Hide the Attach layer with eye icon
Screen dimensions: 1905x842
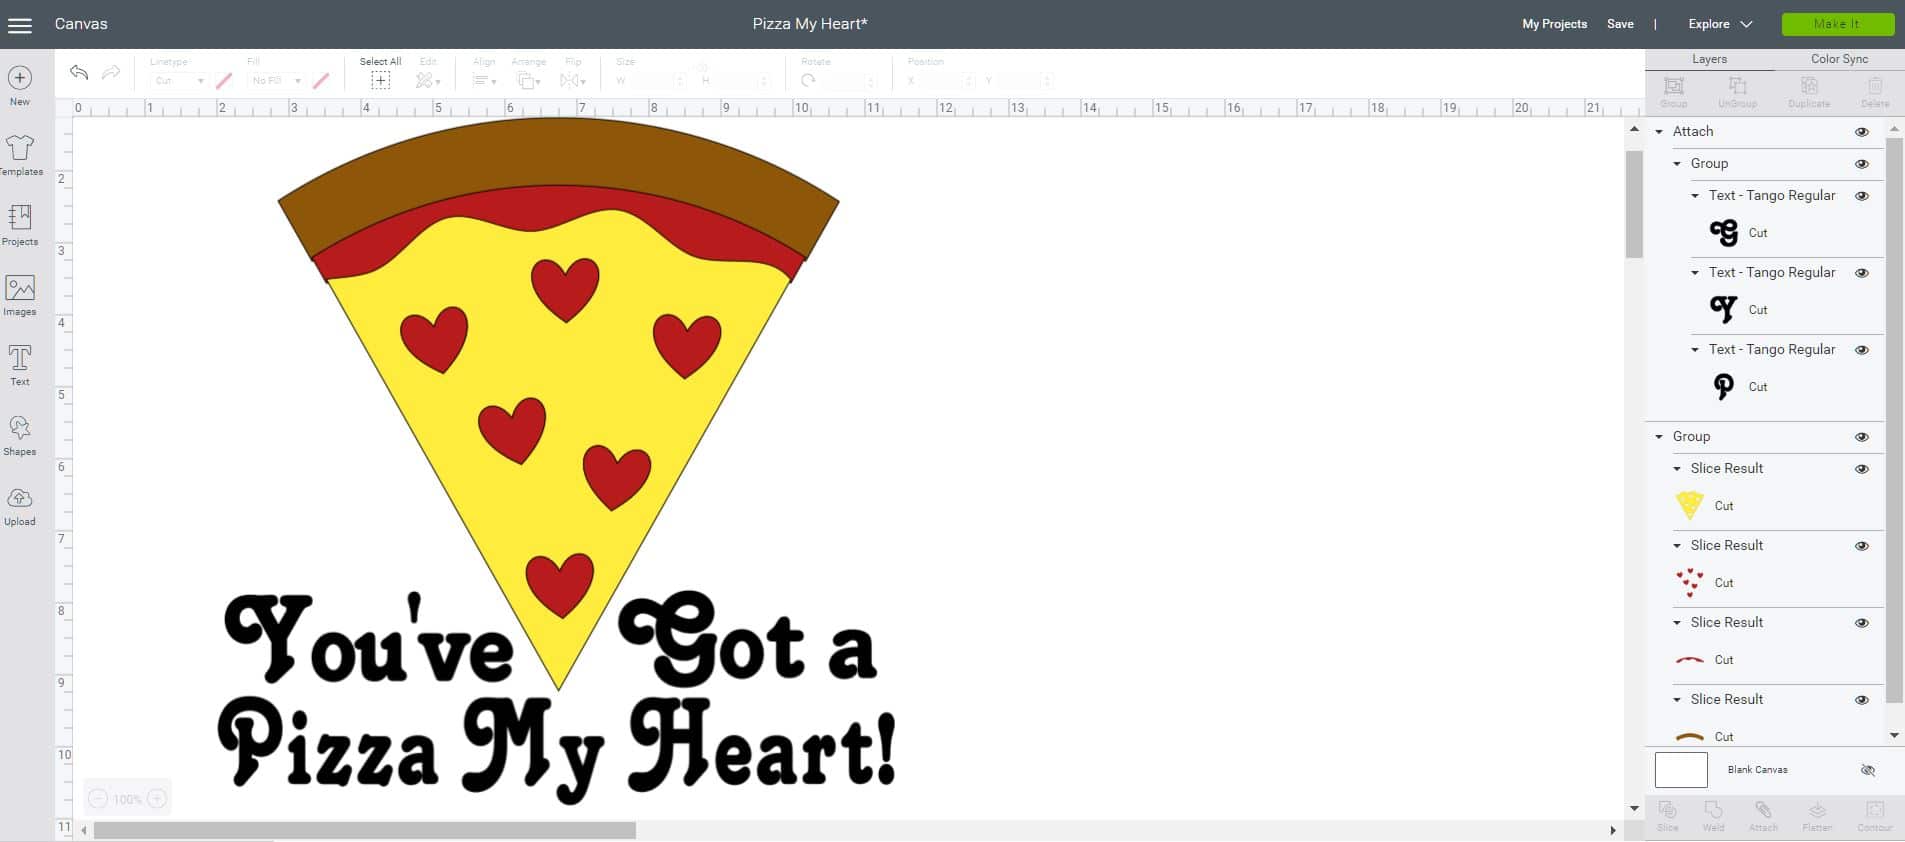[1862, 132]
